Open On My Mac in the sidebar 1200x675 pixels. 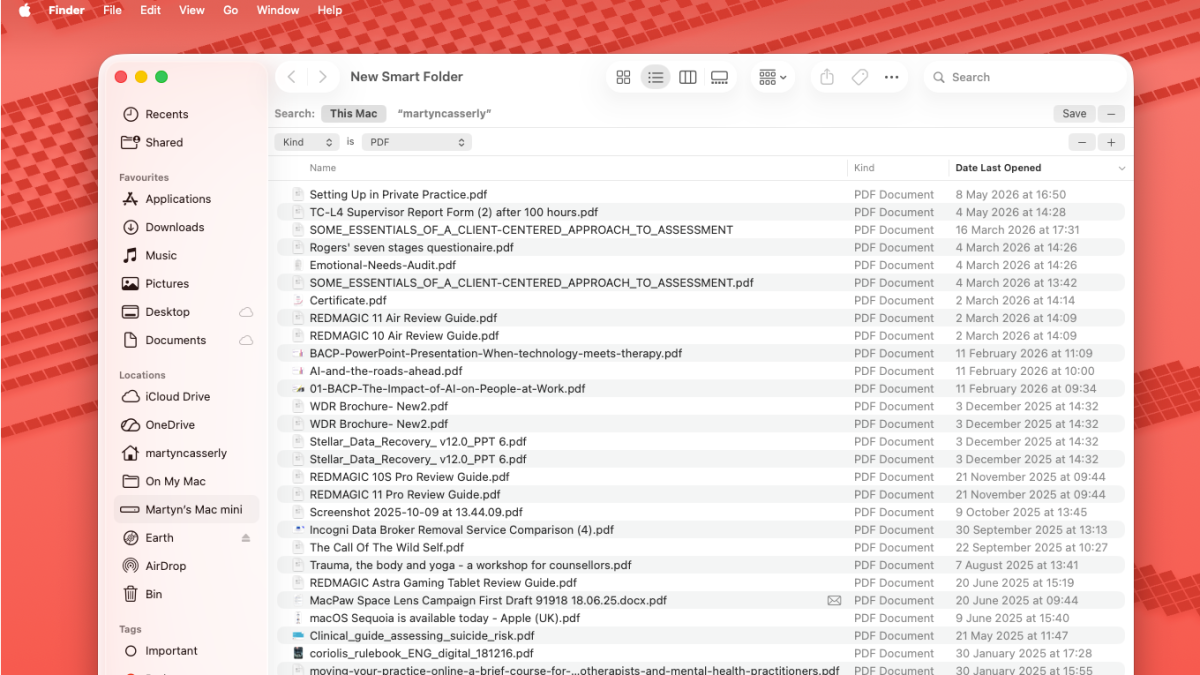click(x=186, y=481)
